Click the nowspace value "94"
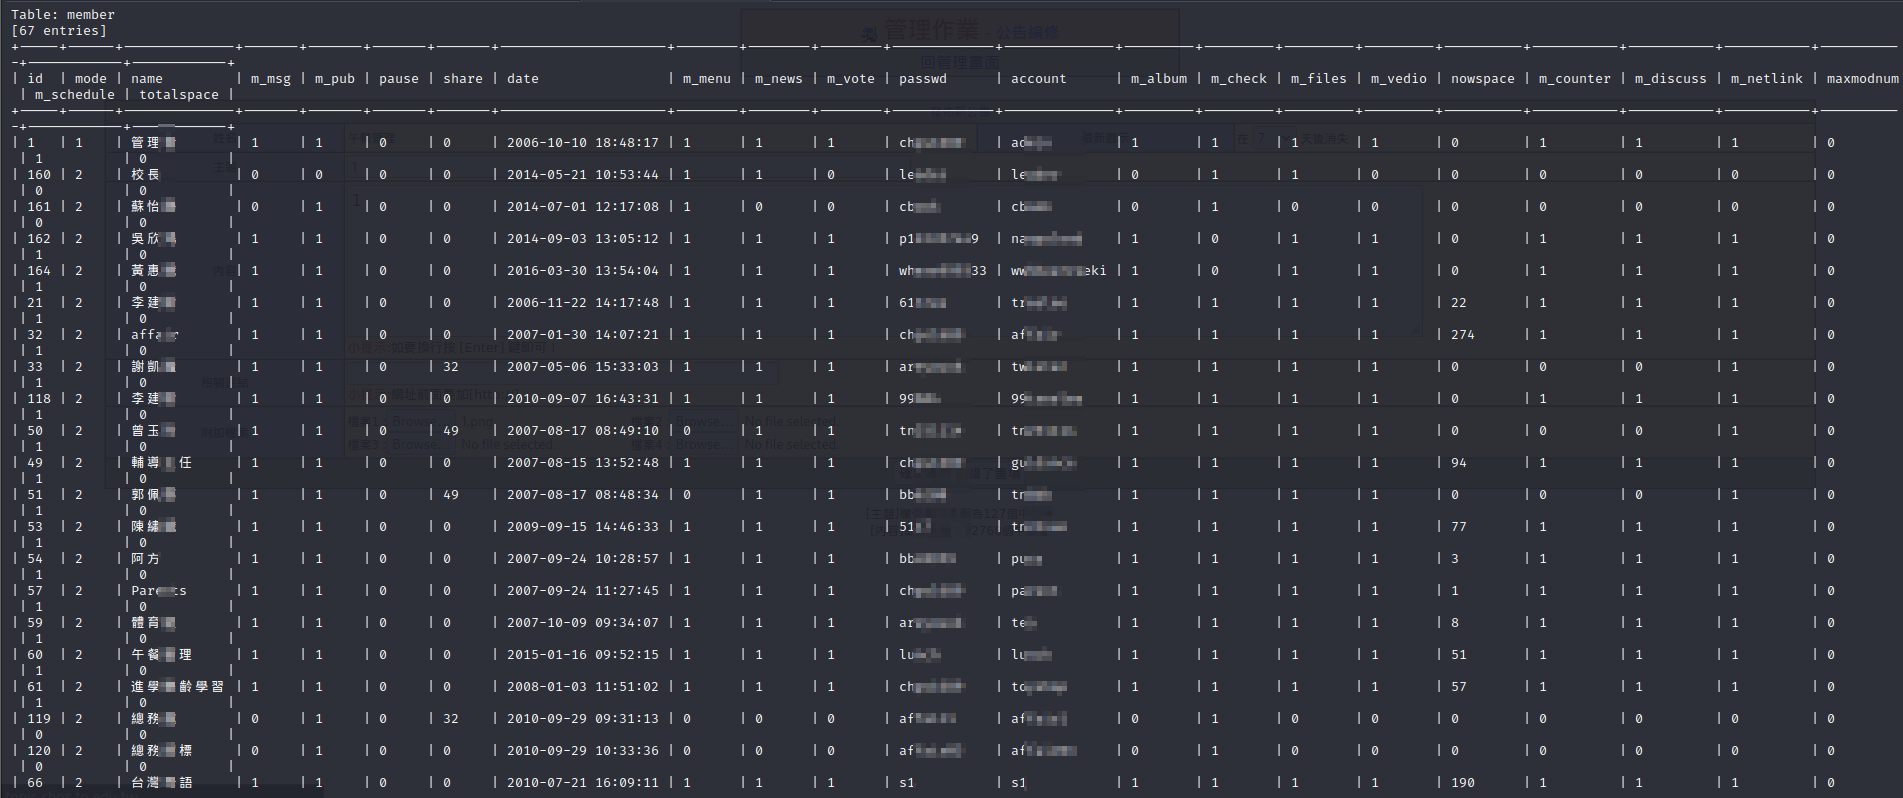Screen dimensions: 1903x798 1459,463
